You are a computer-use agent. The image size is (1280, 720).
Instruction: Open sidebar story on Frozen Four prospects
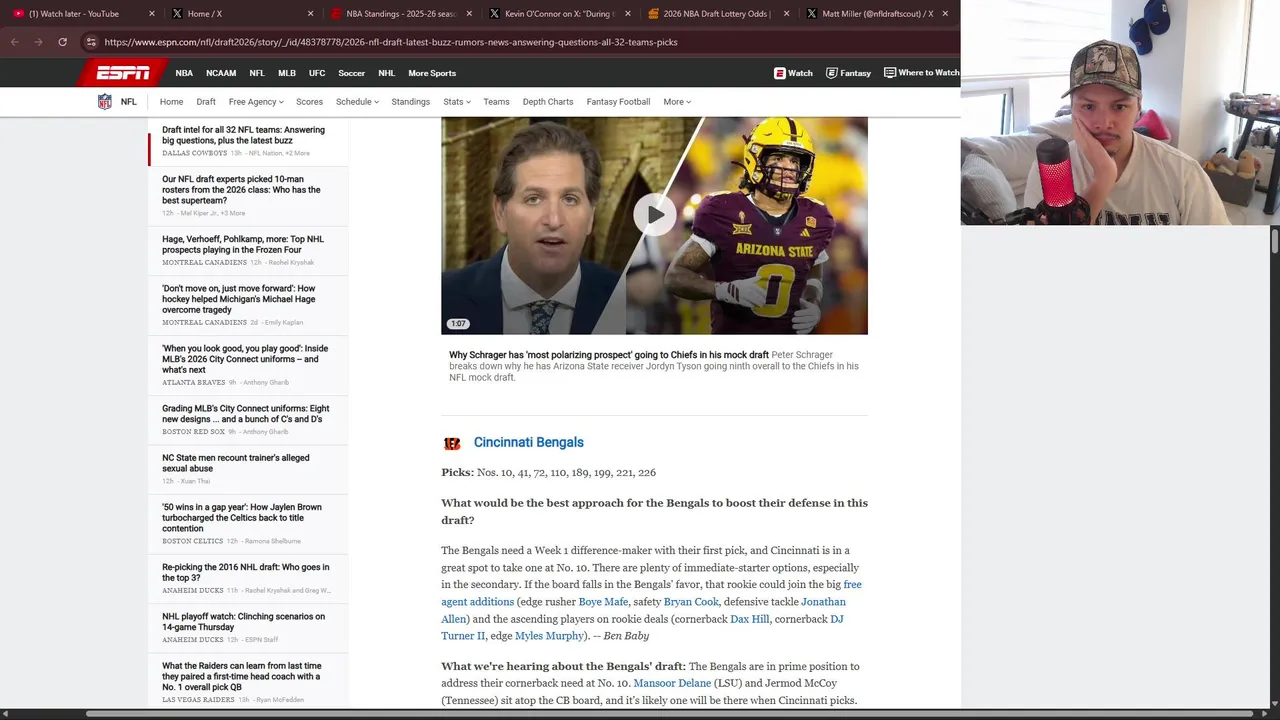(243, 245)
